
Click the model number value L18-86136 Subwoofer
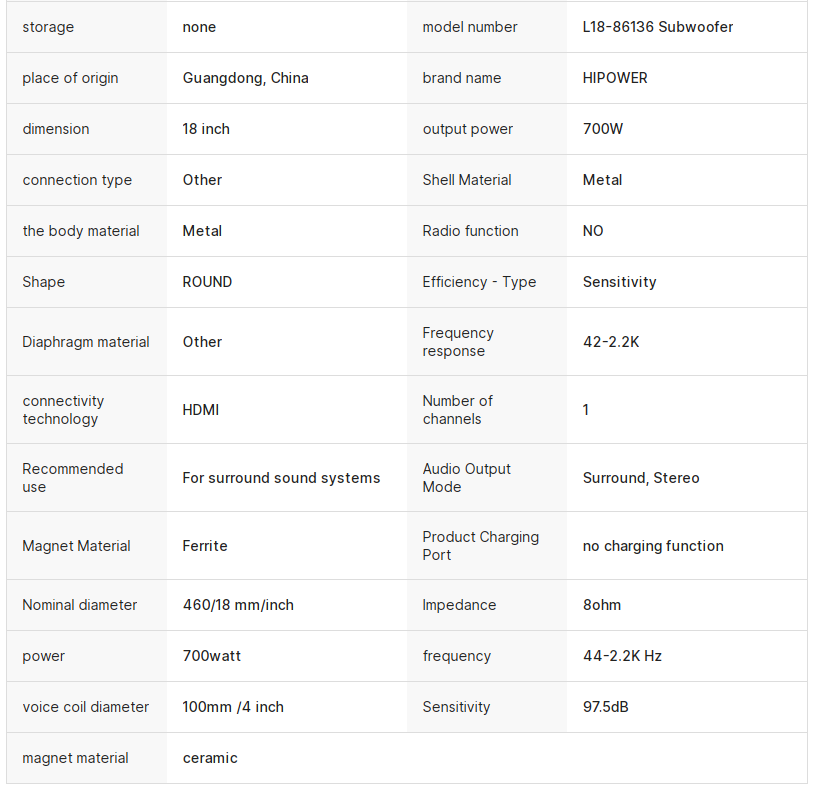[657, 27]
